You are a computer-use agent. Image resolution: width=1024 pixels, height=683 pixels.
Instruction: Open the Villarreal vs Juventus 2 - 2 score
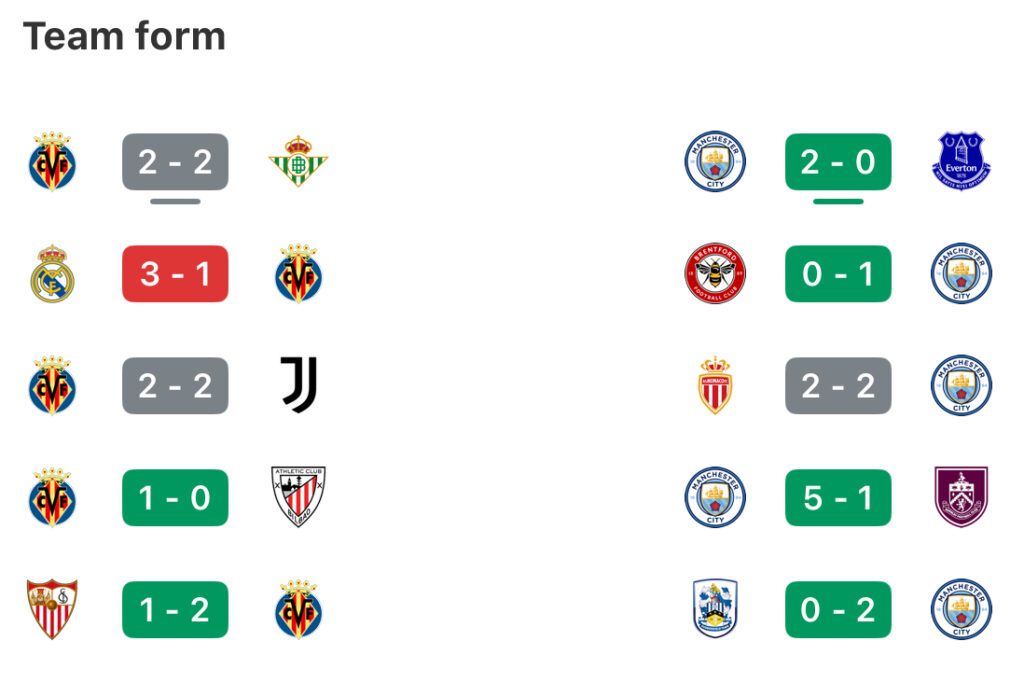point(175,385)
